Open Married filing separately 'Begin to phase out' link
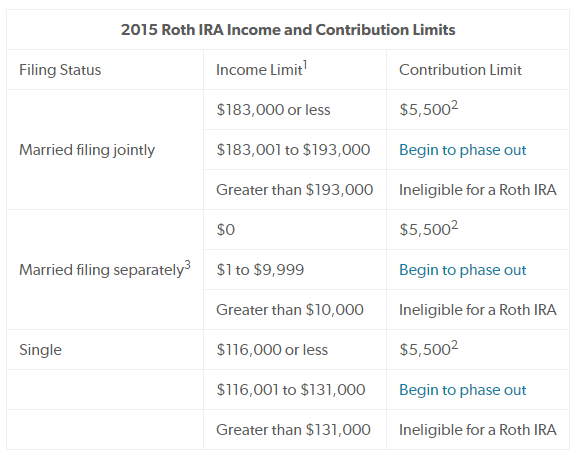This screenshot has height=458, width=580. pyautogui.click(x=462, y=270)
